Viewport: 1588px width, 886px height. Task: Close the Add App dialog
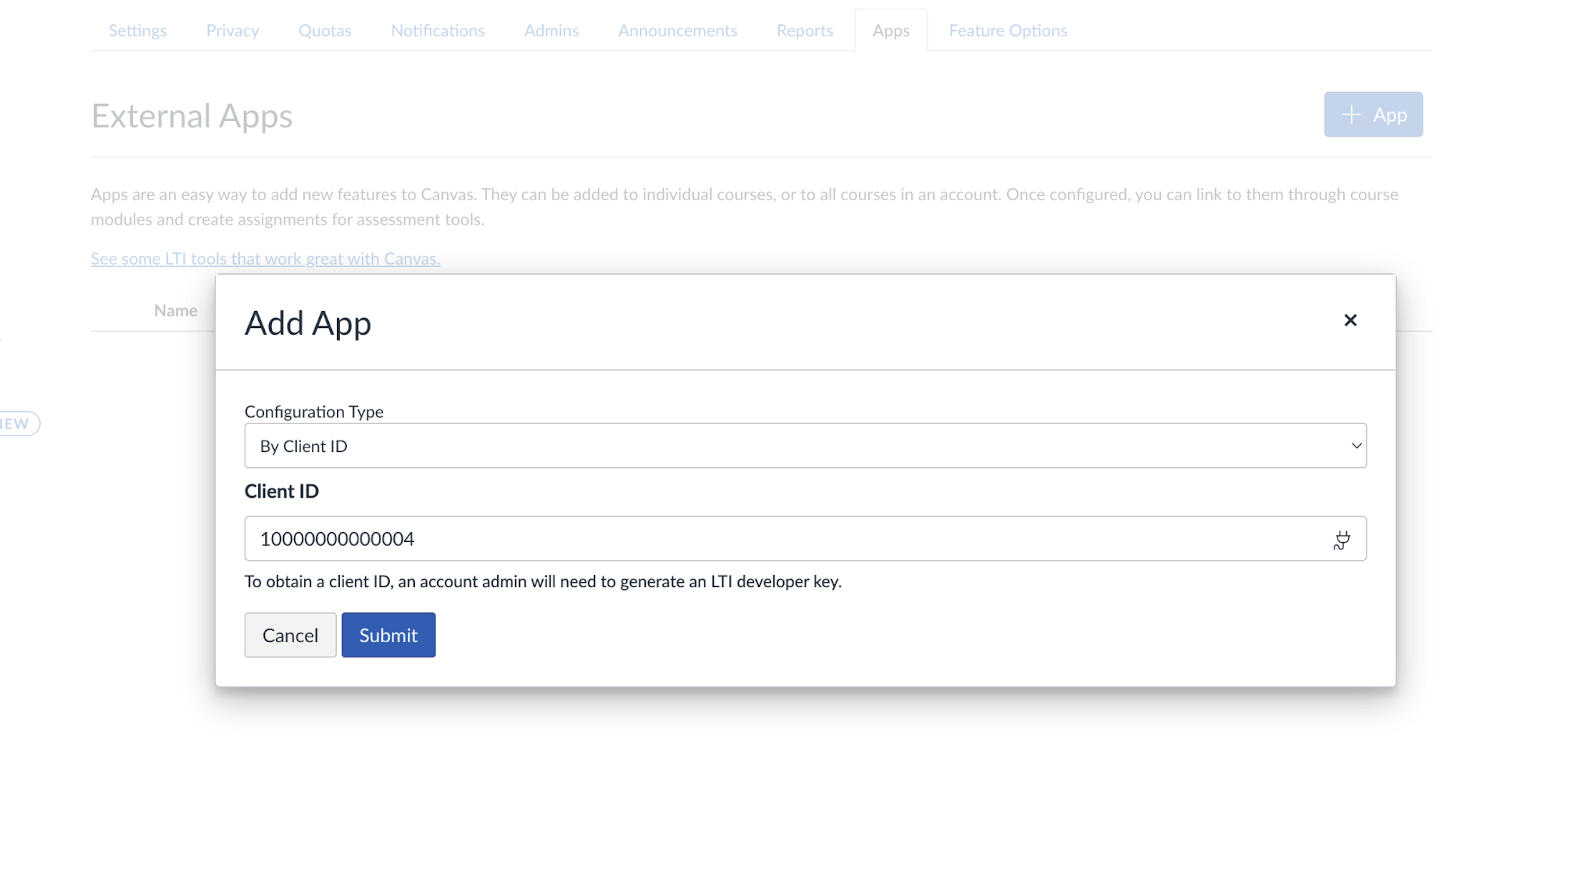click(x=1350, y=320)
